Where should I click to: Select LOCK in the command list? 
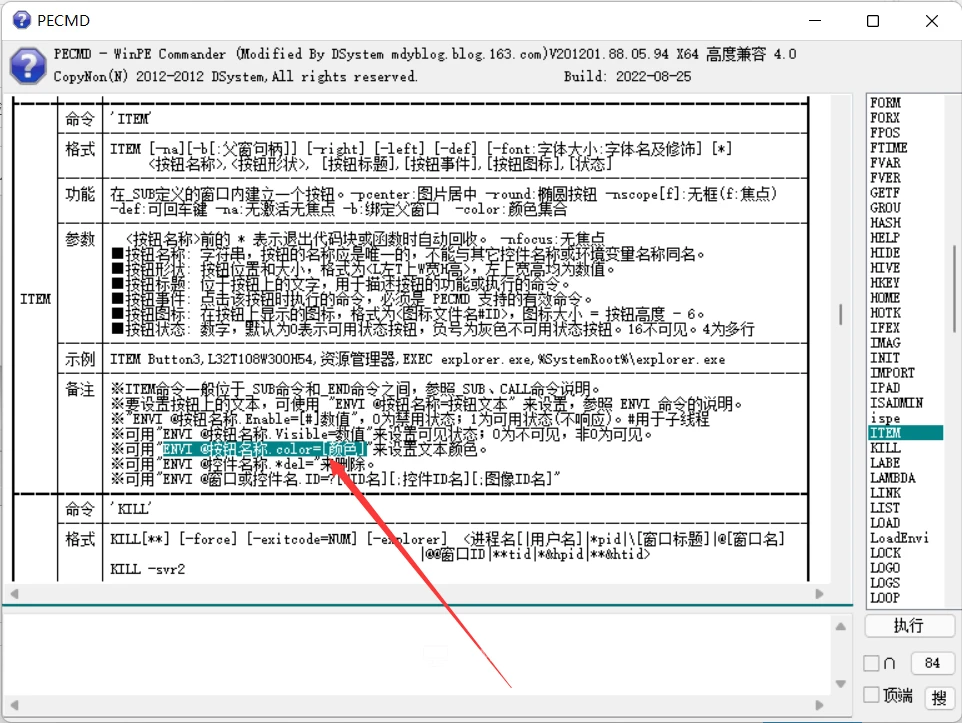pyautogui.click(x=885, y=553)
